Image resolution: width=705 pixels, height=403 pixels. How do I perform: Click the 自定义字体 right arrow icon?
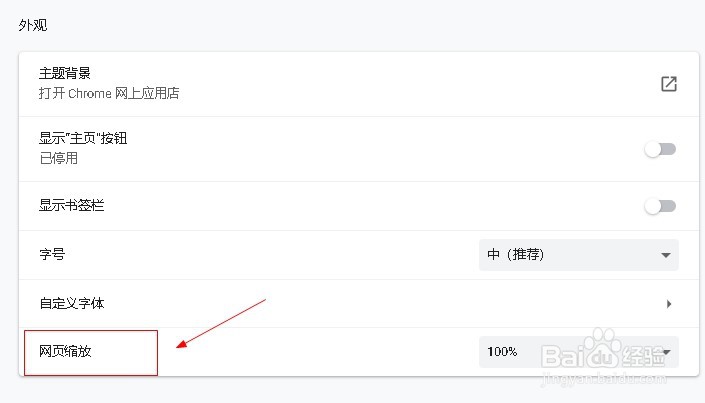coord(668,304)
